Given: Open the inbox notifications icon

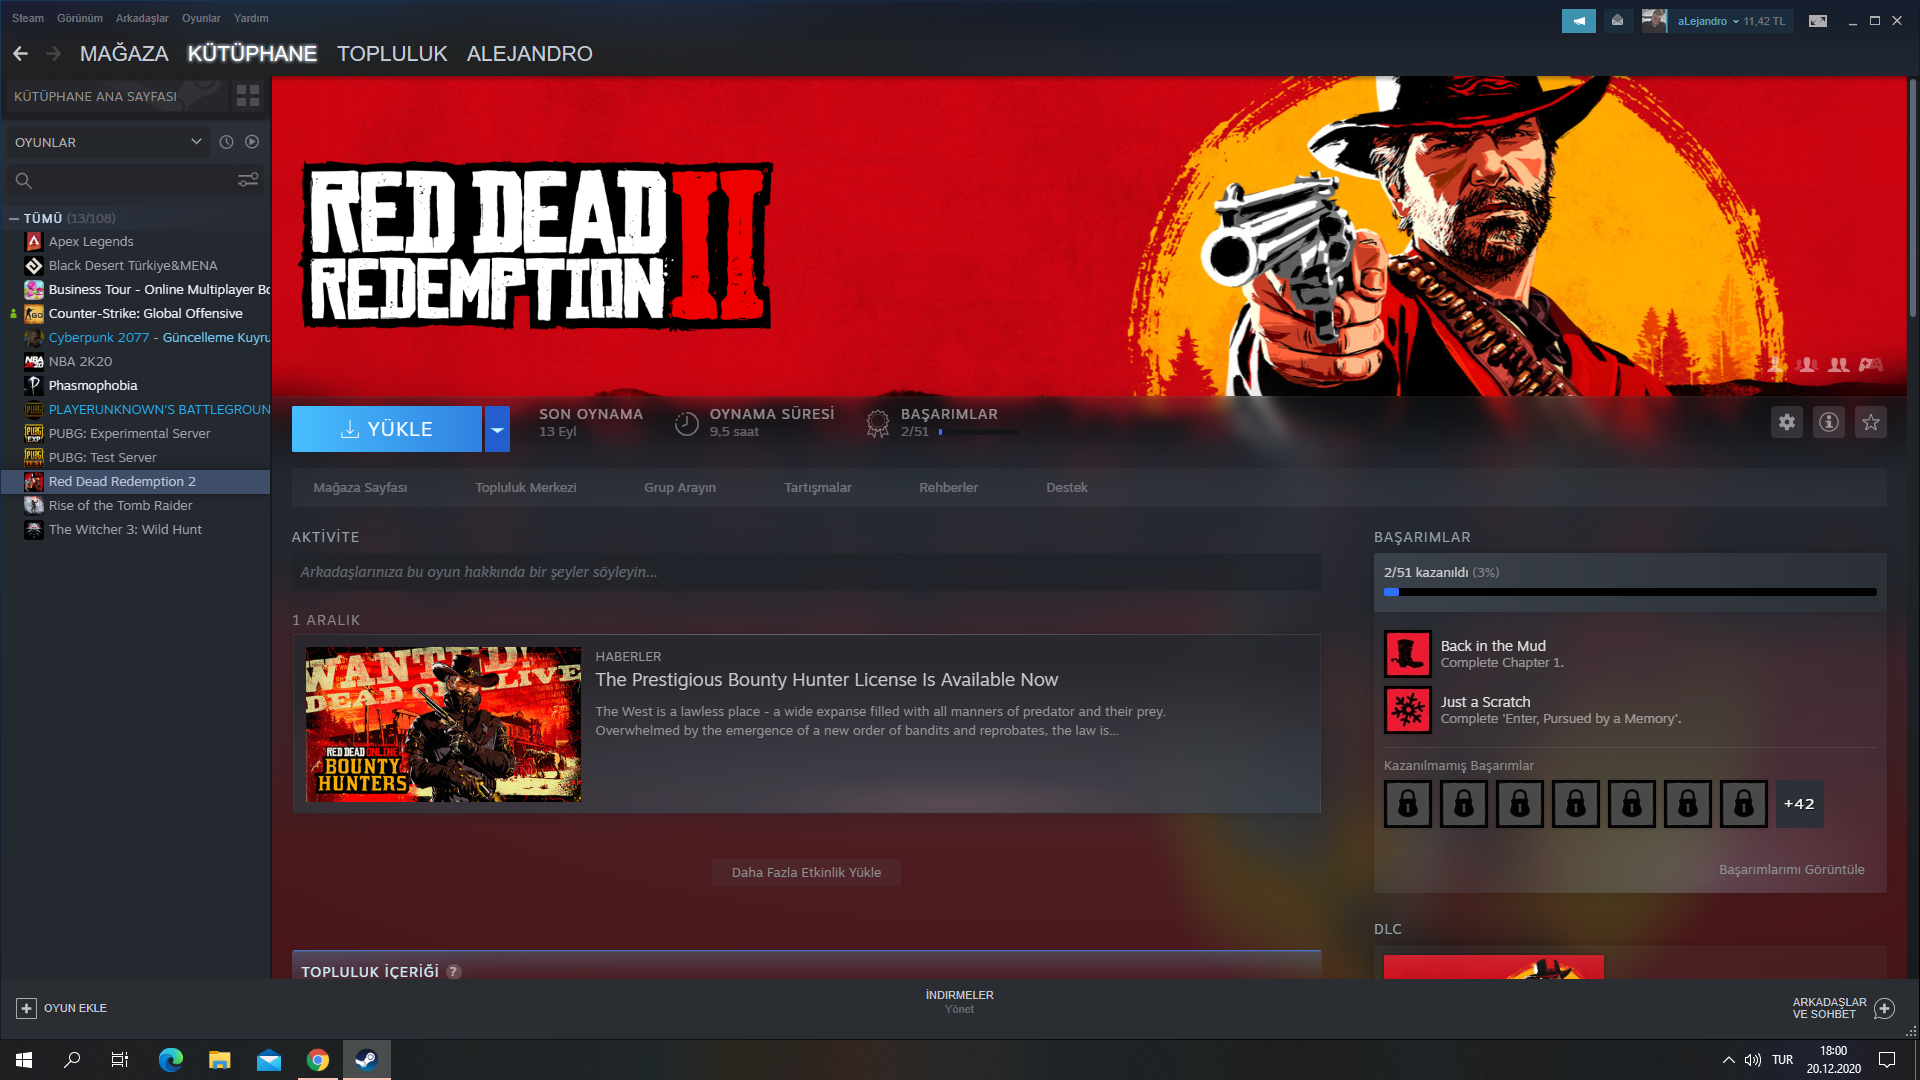Looking at the screenshot, I should pos(1617,21).
